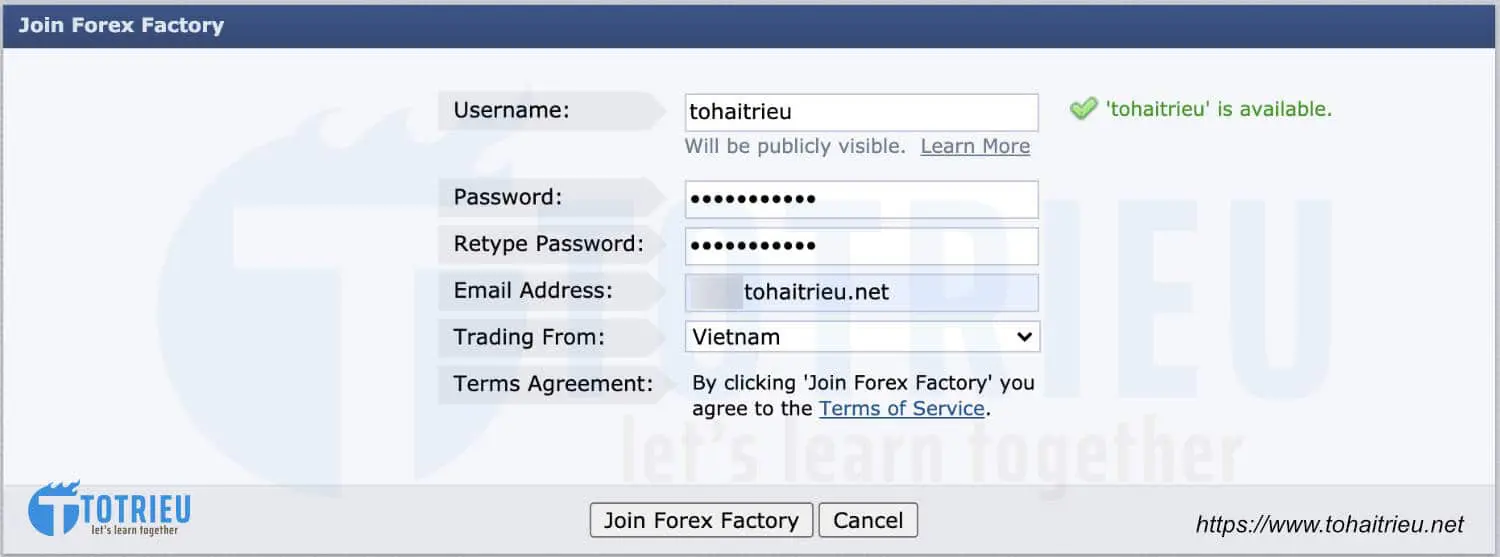
Task: Click the 'Username:' field label
Action: [x=511, y=110]
